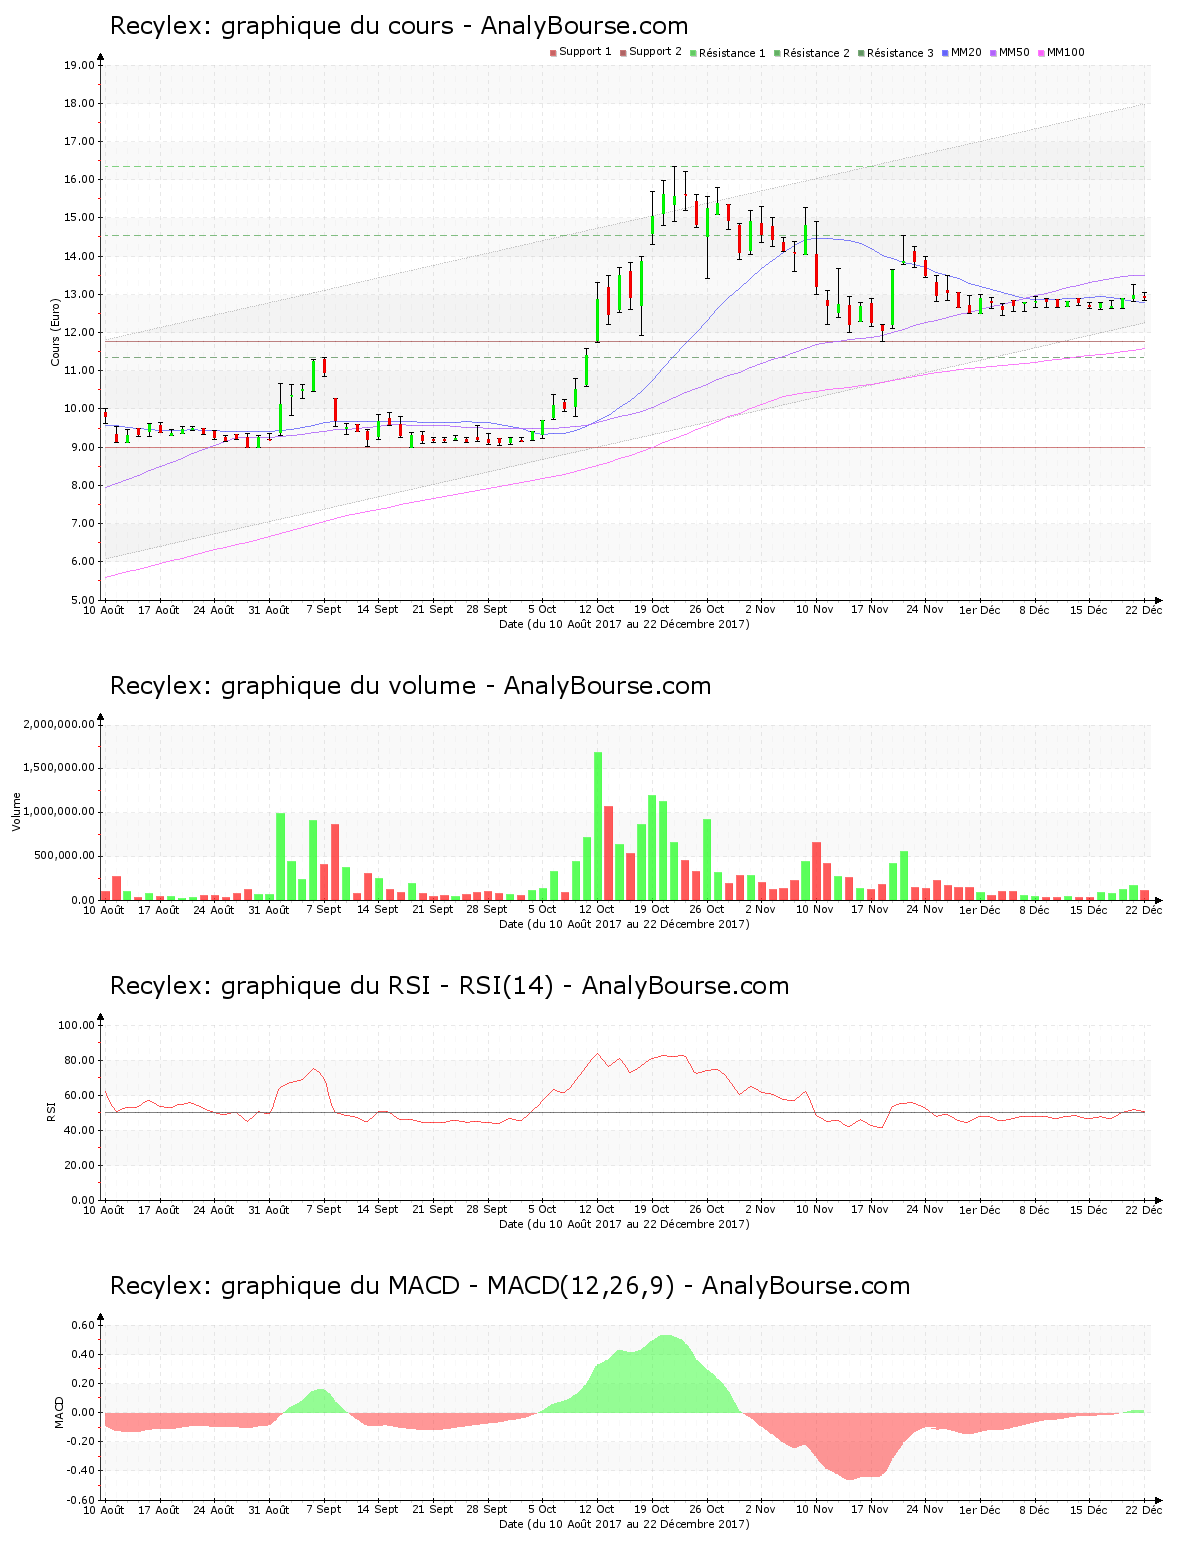The image size is (1200, 1550).
Task: Click the '16.00' price axis value
Action: (79, 180)
